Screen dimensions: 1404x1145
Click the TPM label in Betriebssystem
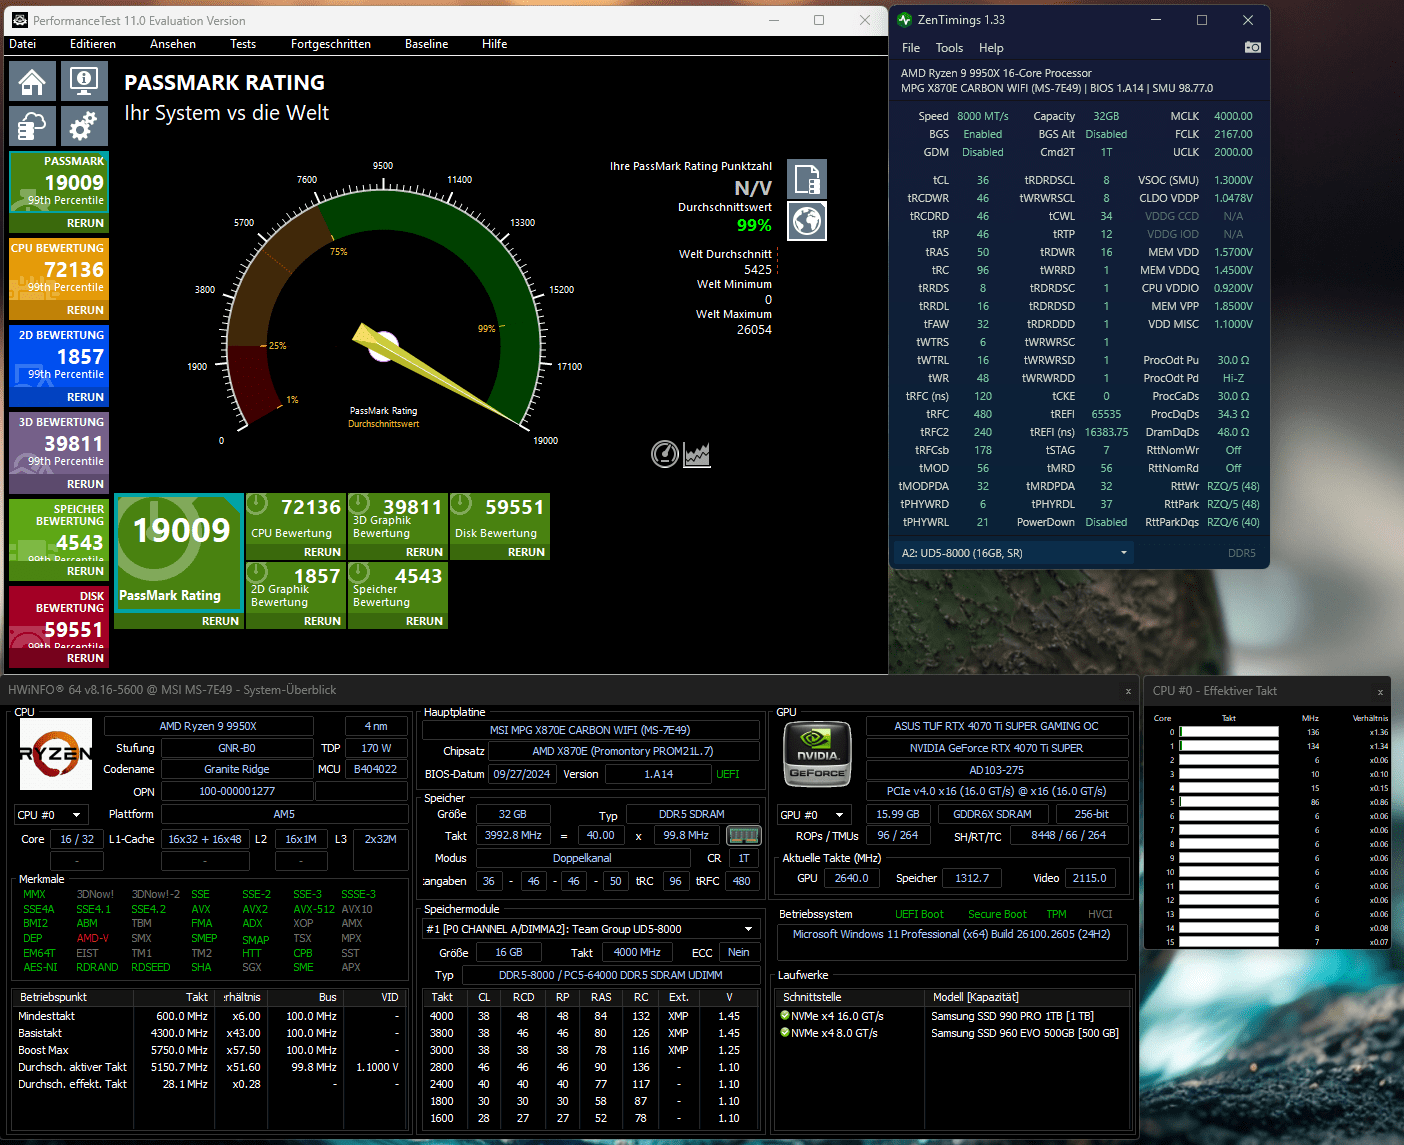[1056, 914]
